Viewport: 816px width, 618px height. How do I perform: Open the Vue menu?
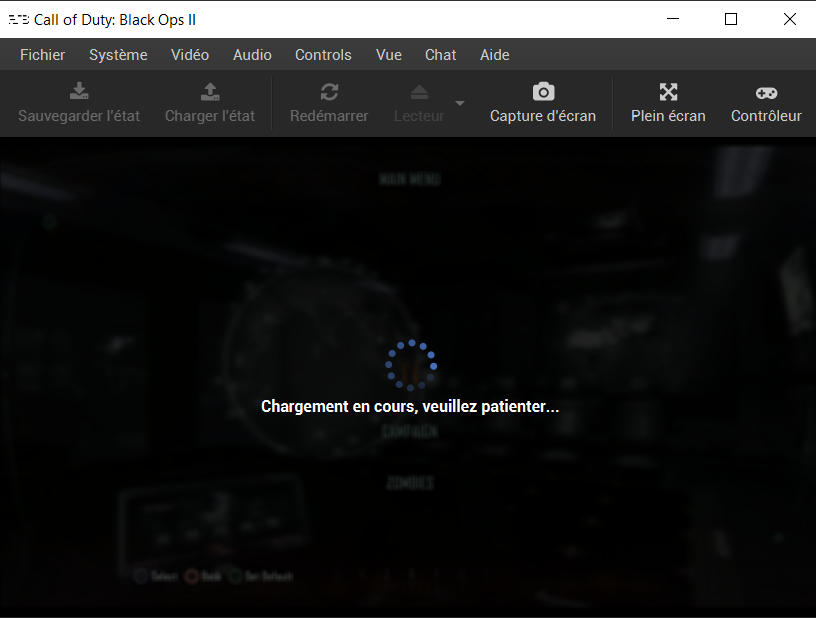tap(389, 55)
